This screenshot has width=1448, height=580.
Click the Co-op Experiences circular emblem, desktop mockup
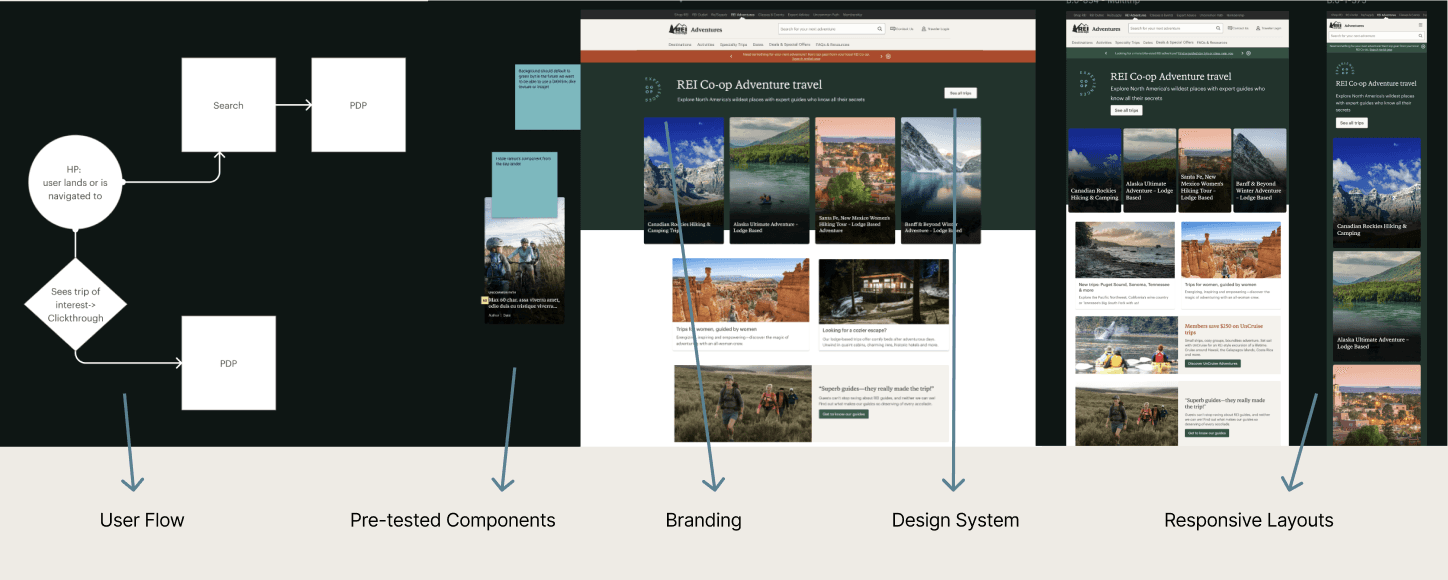pyautogui.click(x=653, y=91)
